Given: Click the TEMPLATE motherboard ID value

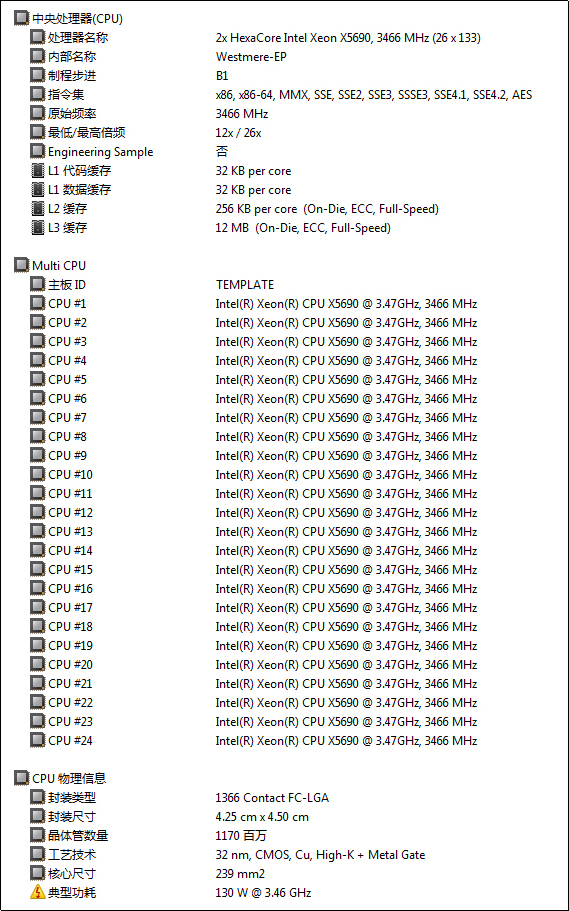Looking at the screenshot, I should 245,285.
